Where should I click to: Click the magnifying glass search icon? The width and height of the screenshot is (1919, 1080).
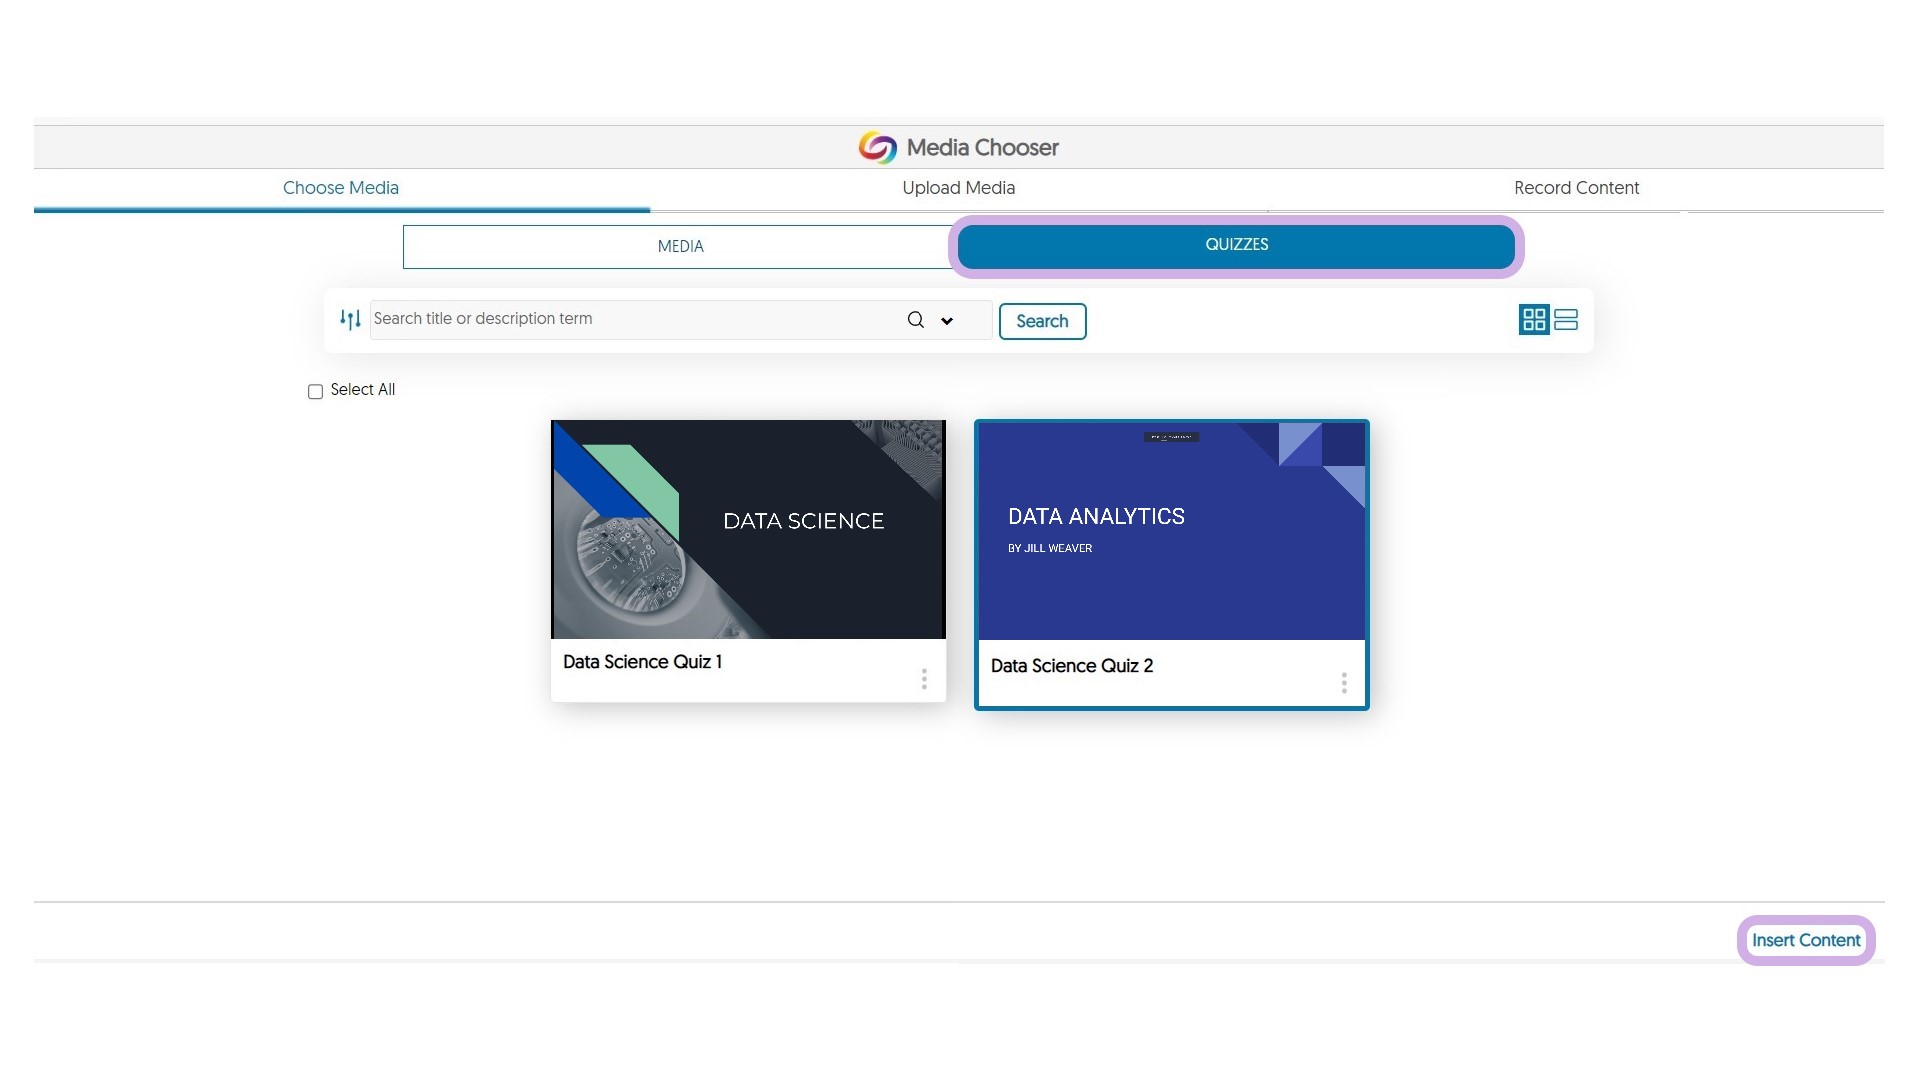(x=915, y=320)
